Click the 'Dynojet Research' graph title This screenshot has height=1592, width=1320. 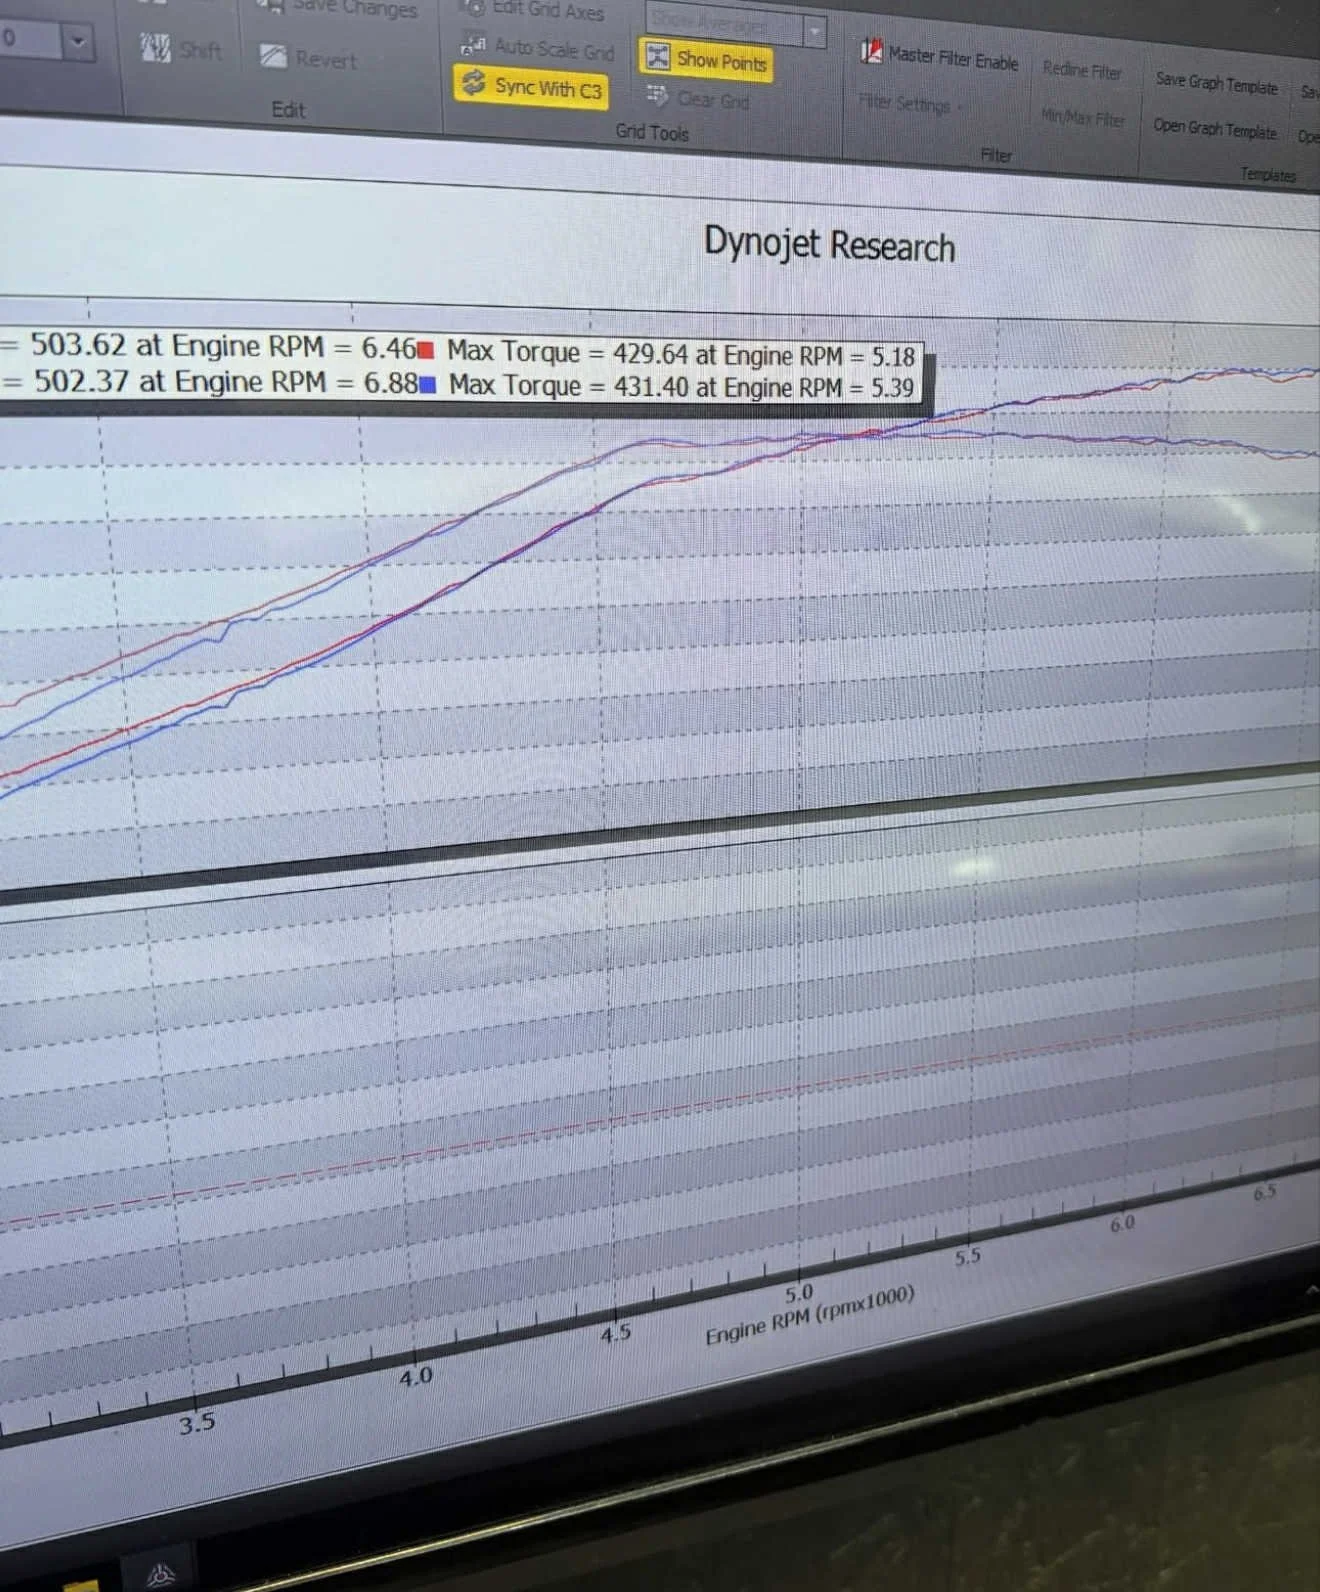pyautogui.click(x=829, y=245)
